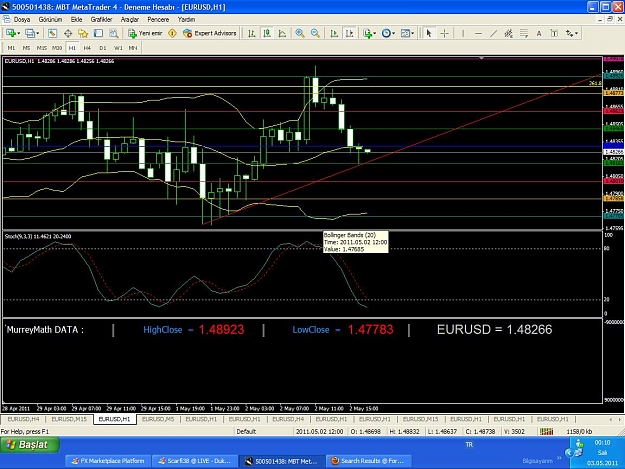This screenshot has width=625, height=469.
Task: Switch to MN monthly timeframe
Action: point(133,48)
